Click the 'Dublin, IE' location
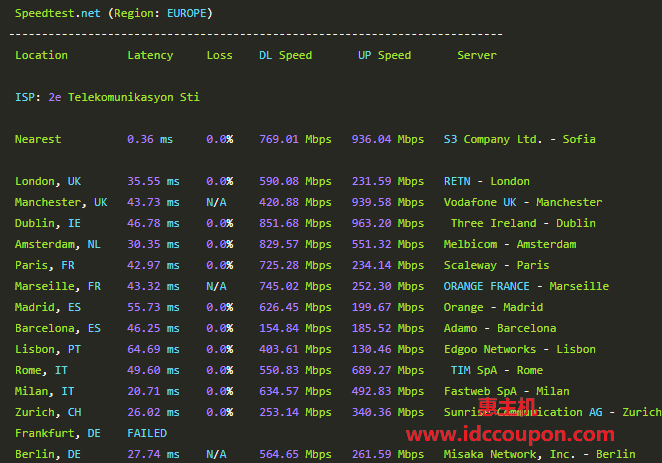Screen dimensions: 662x463 click(x=48, y=223)
